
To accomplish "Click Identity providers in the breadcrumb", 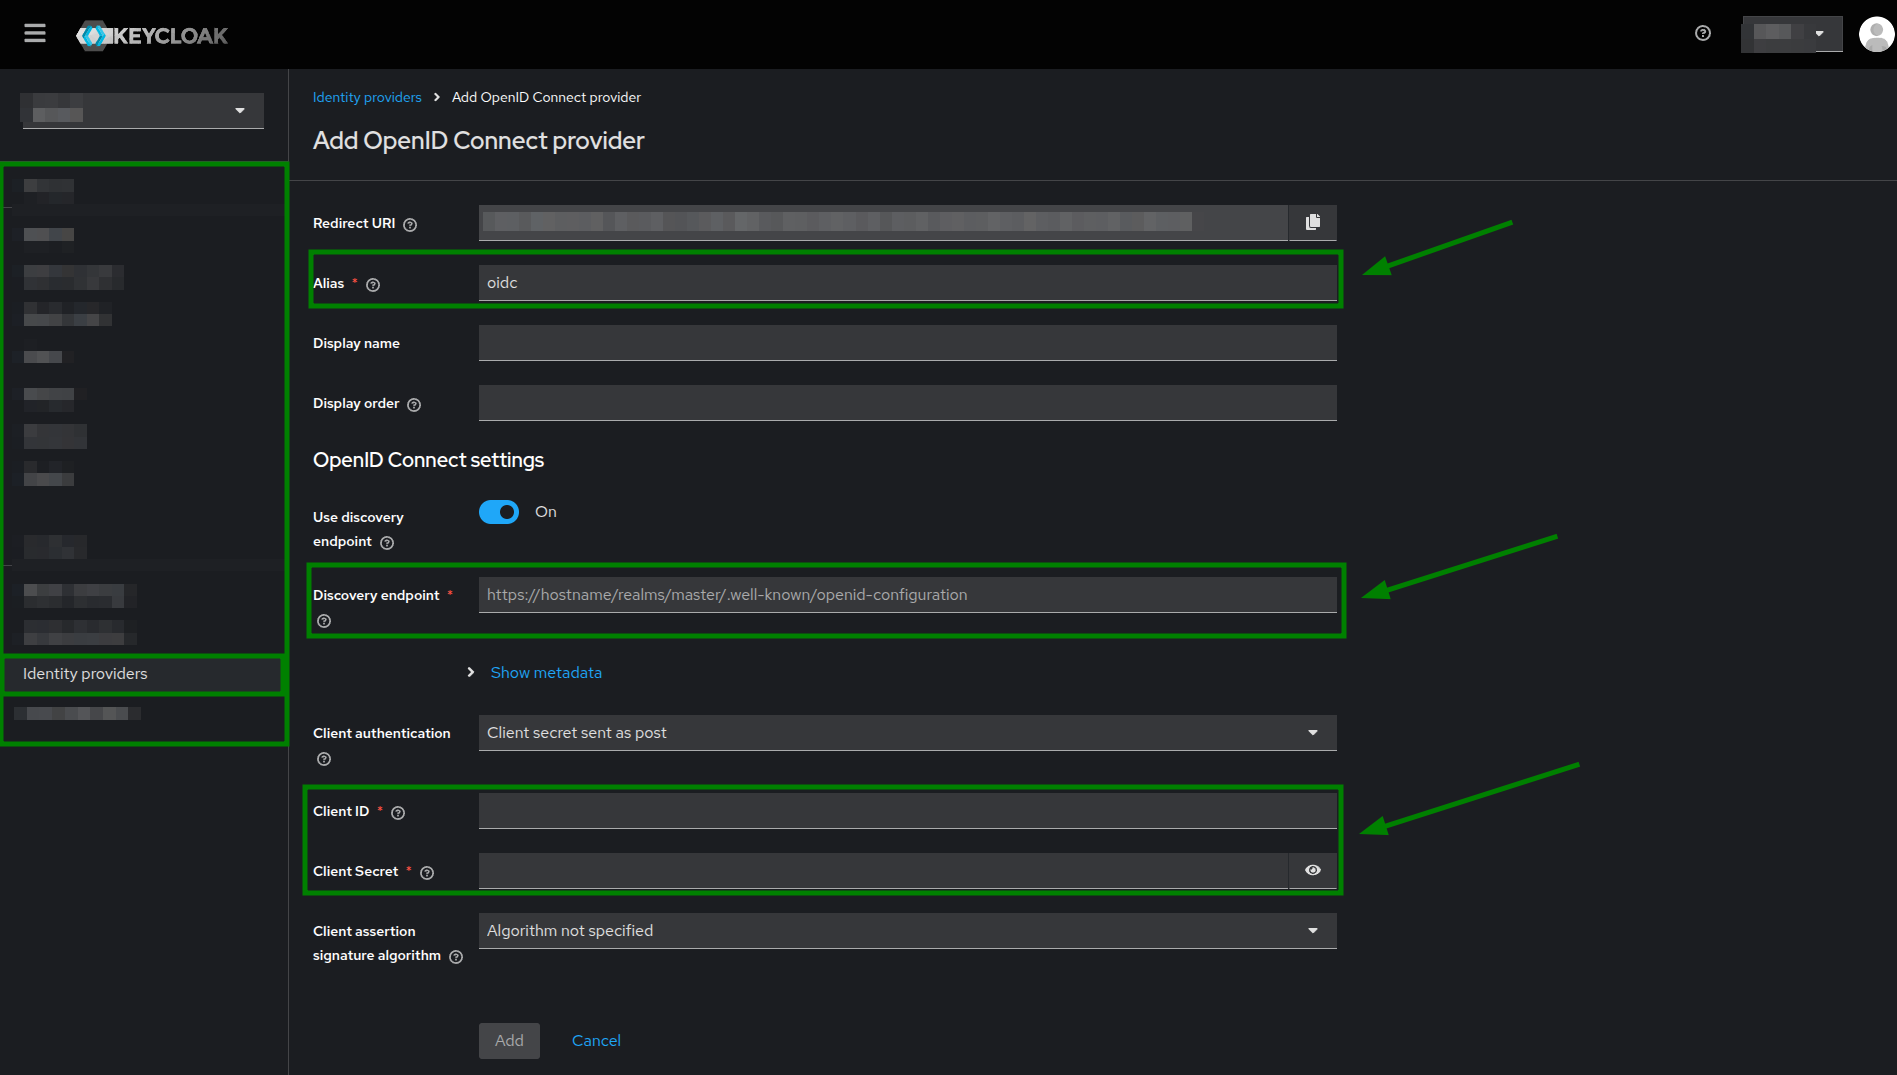I will (367, 97).
